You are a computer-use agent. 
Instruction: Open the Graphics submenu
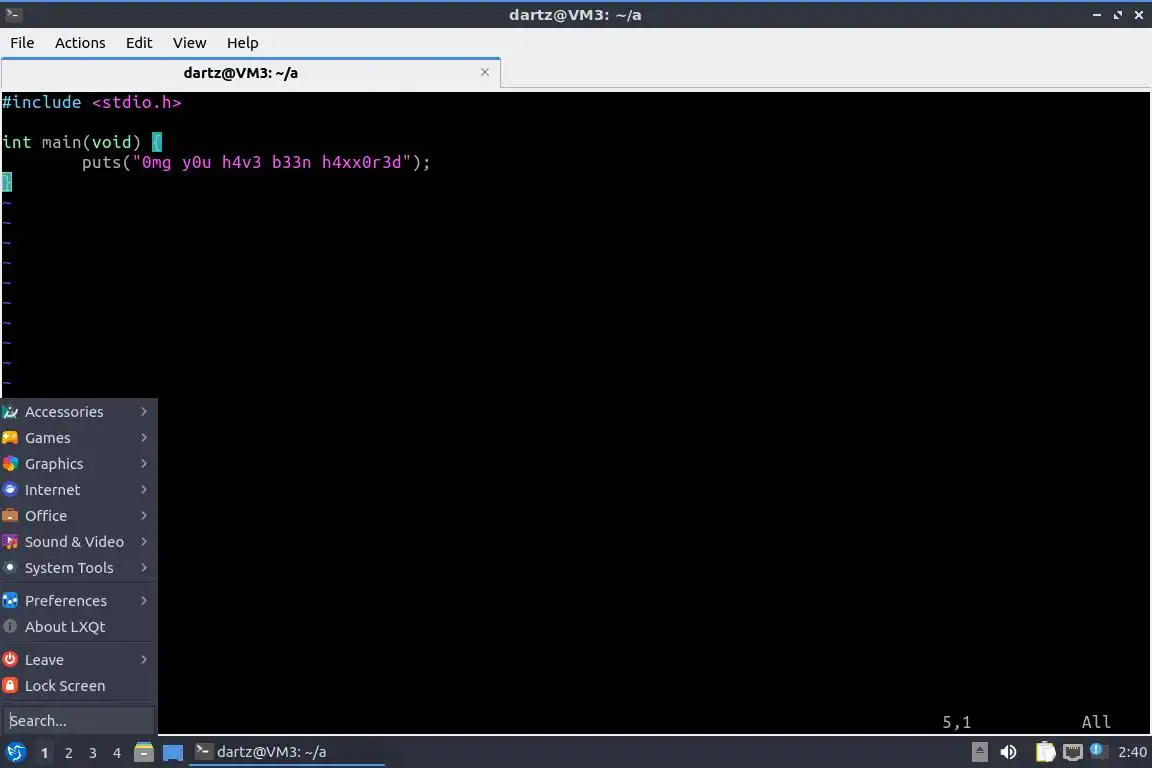[x=79, y=464]
